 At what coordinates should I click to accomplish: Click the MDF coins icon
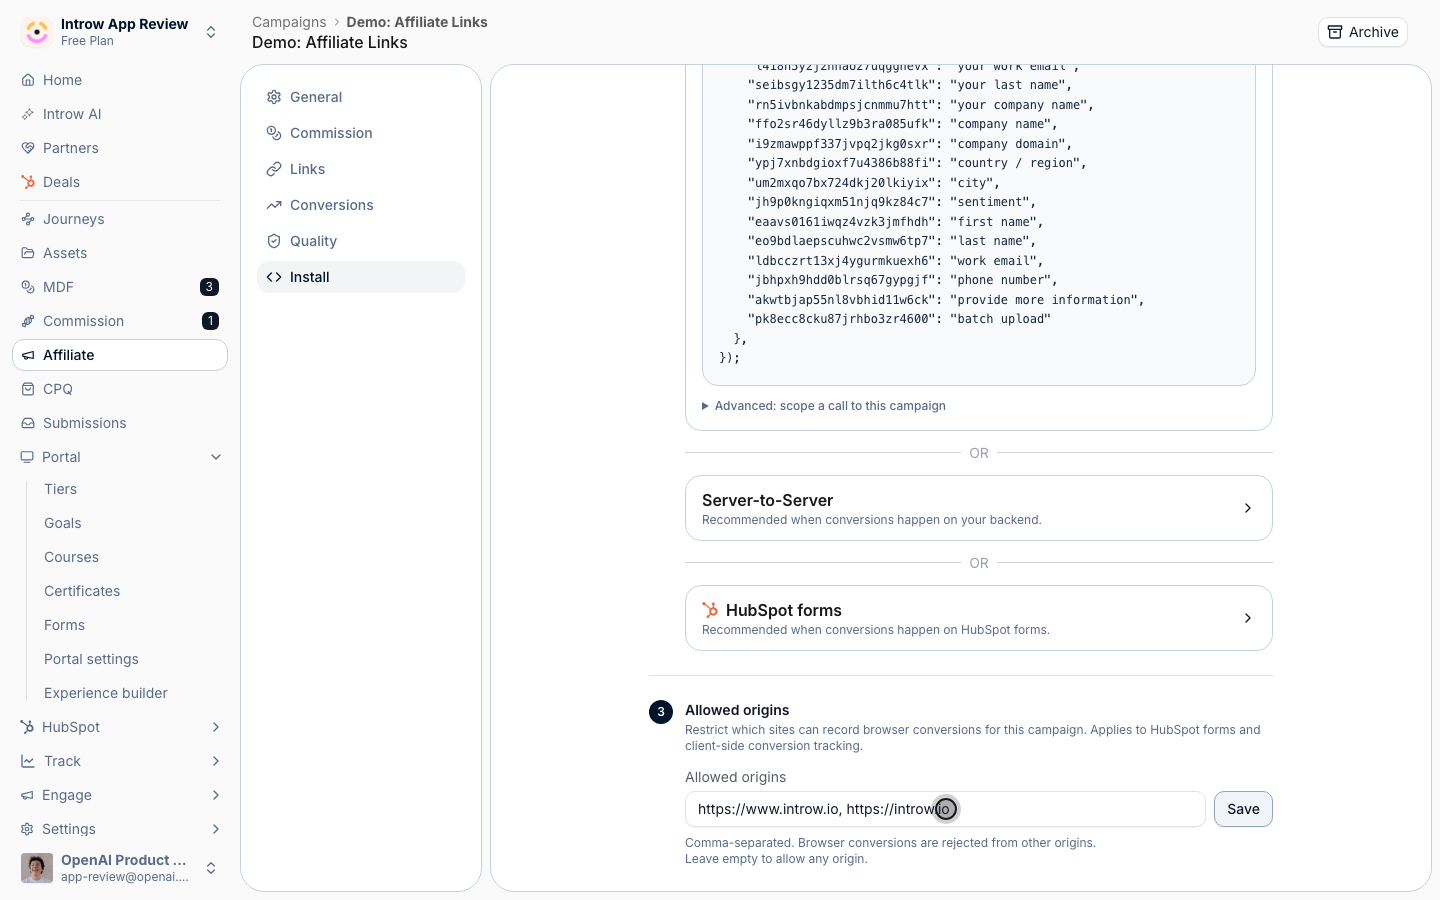tap(28, 287)
